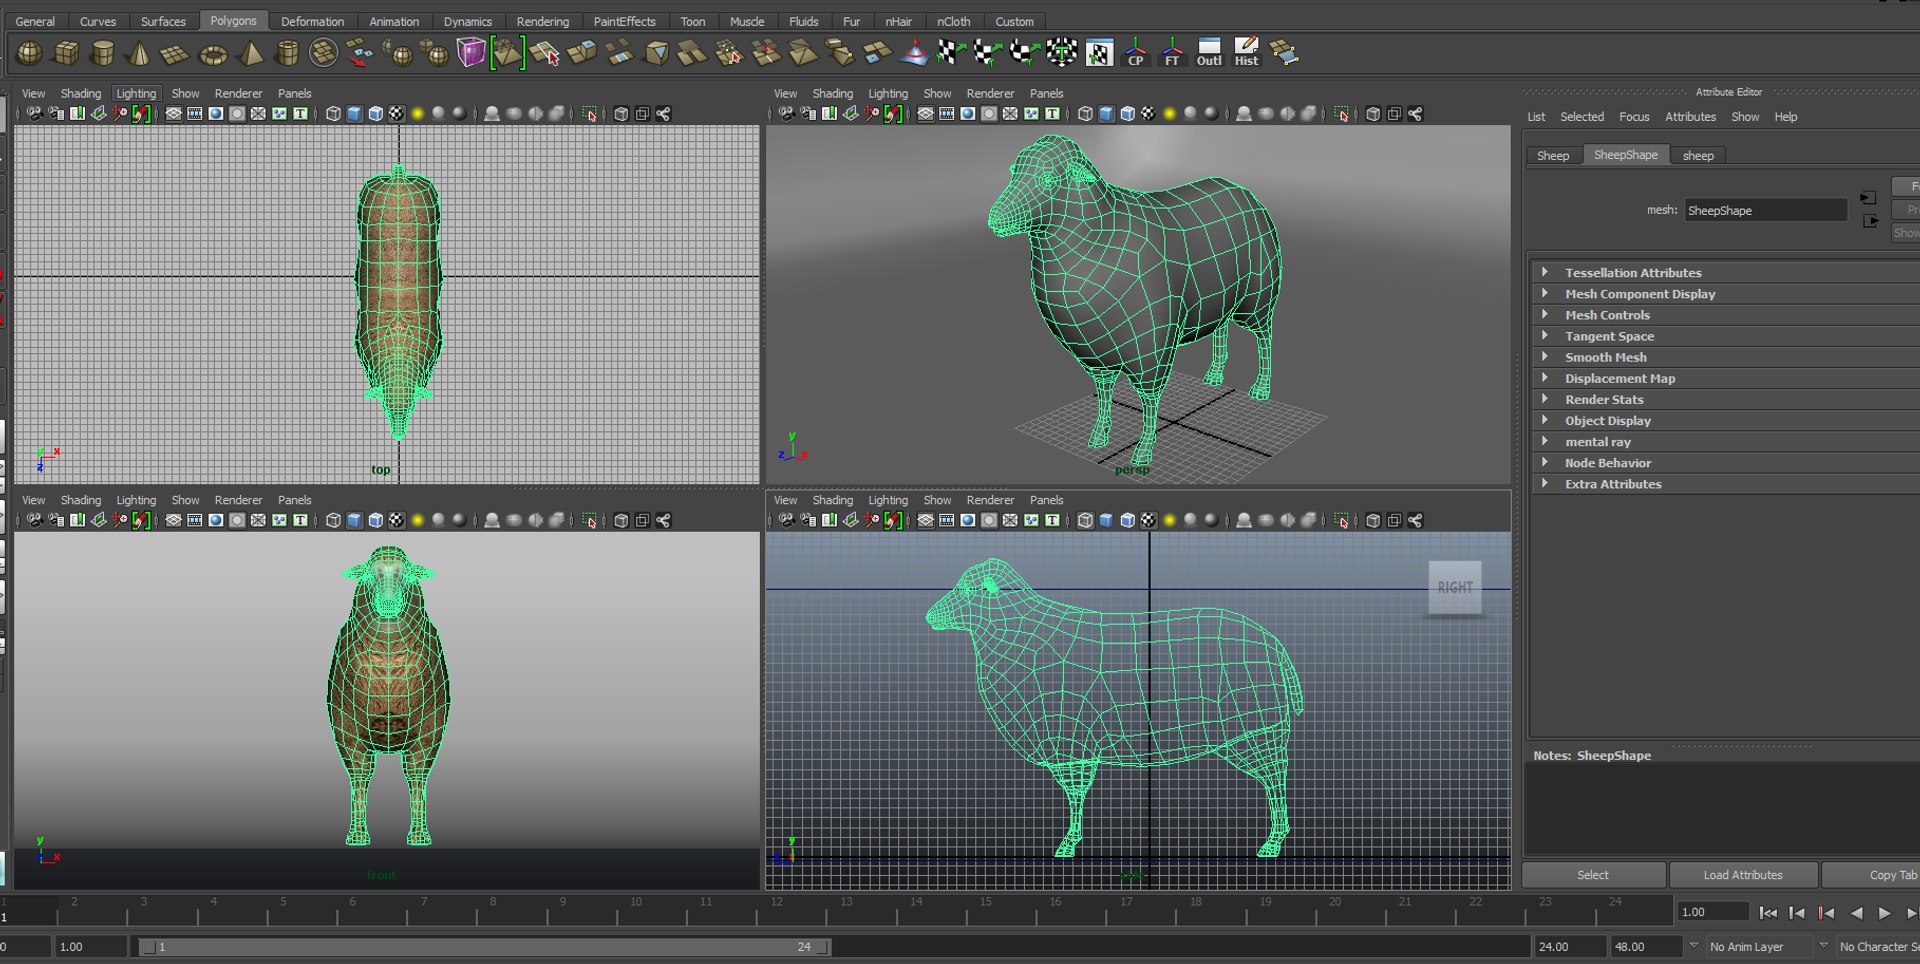
Task: Click isolate select icon in persp panel
Action: tap(1341, 114)
